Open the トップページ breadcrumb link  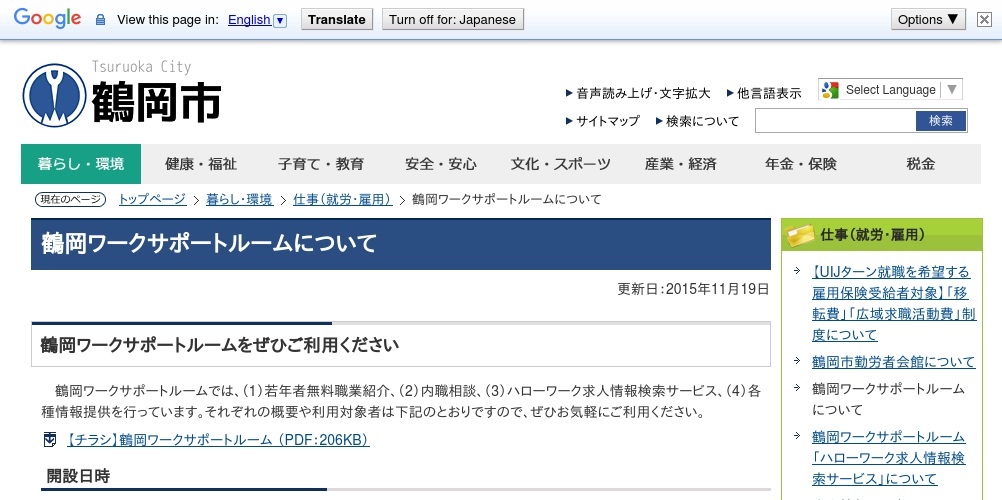(152, 199)
